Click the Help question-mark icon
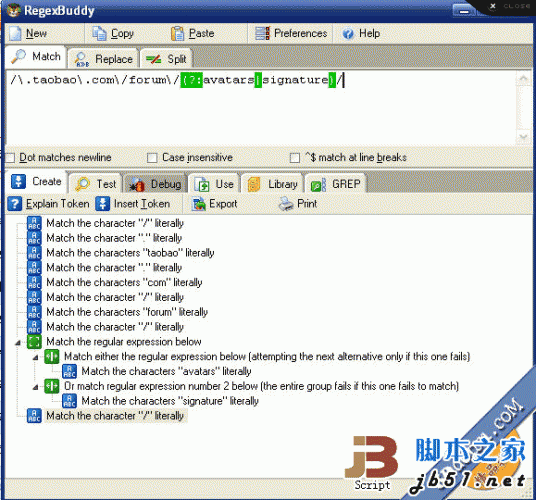 [348, 33]
